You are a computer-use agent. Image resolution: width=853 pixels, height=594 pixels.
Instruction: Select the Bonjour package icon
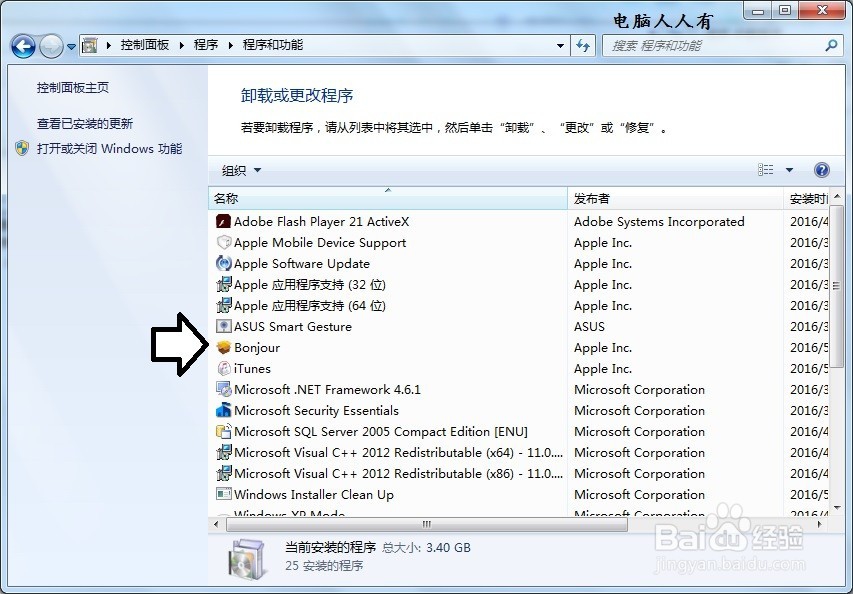click(224, 348)
